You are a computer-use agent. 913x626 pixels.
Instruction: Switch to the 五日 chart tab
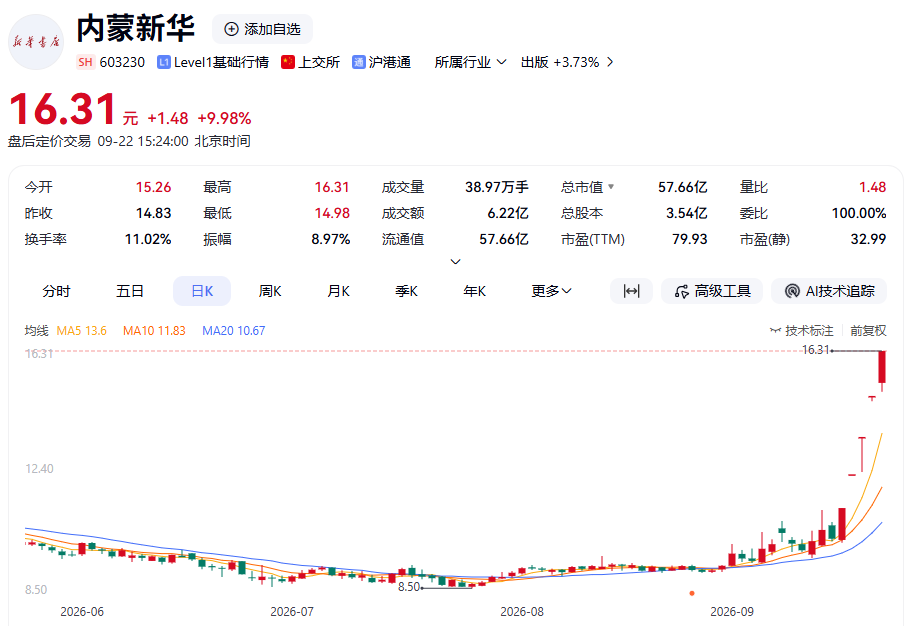click(x=130, y=291)
